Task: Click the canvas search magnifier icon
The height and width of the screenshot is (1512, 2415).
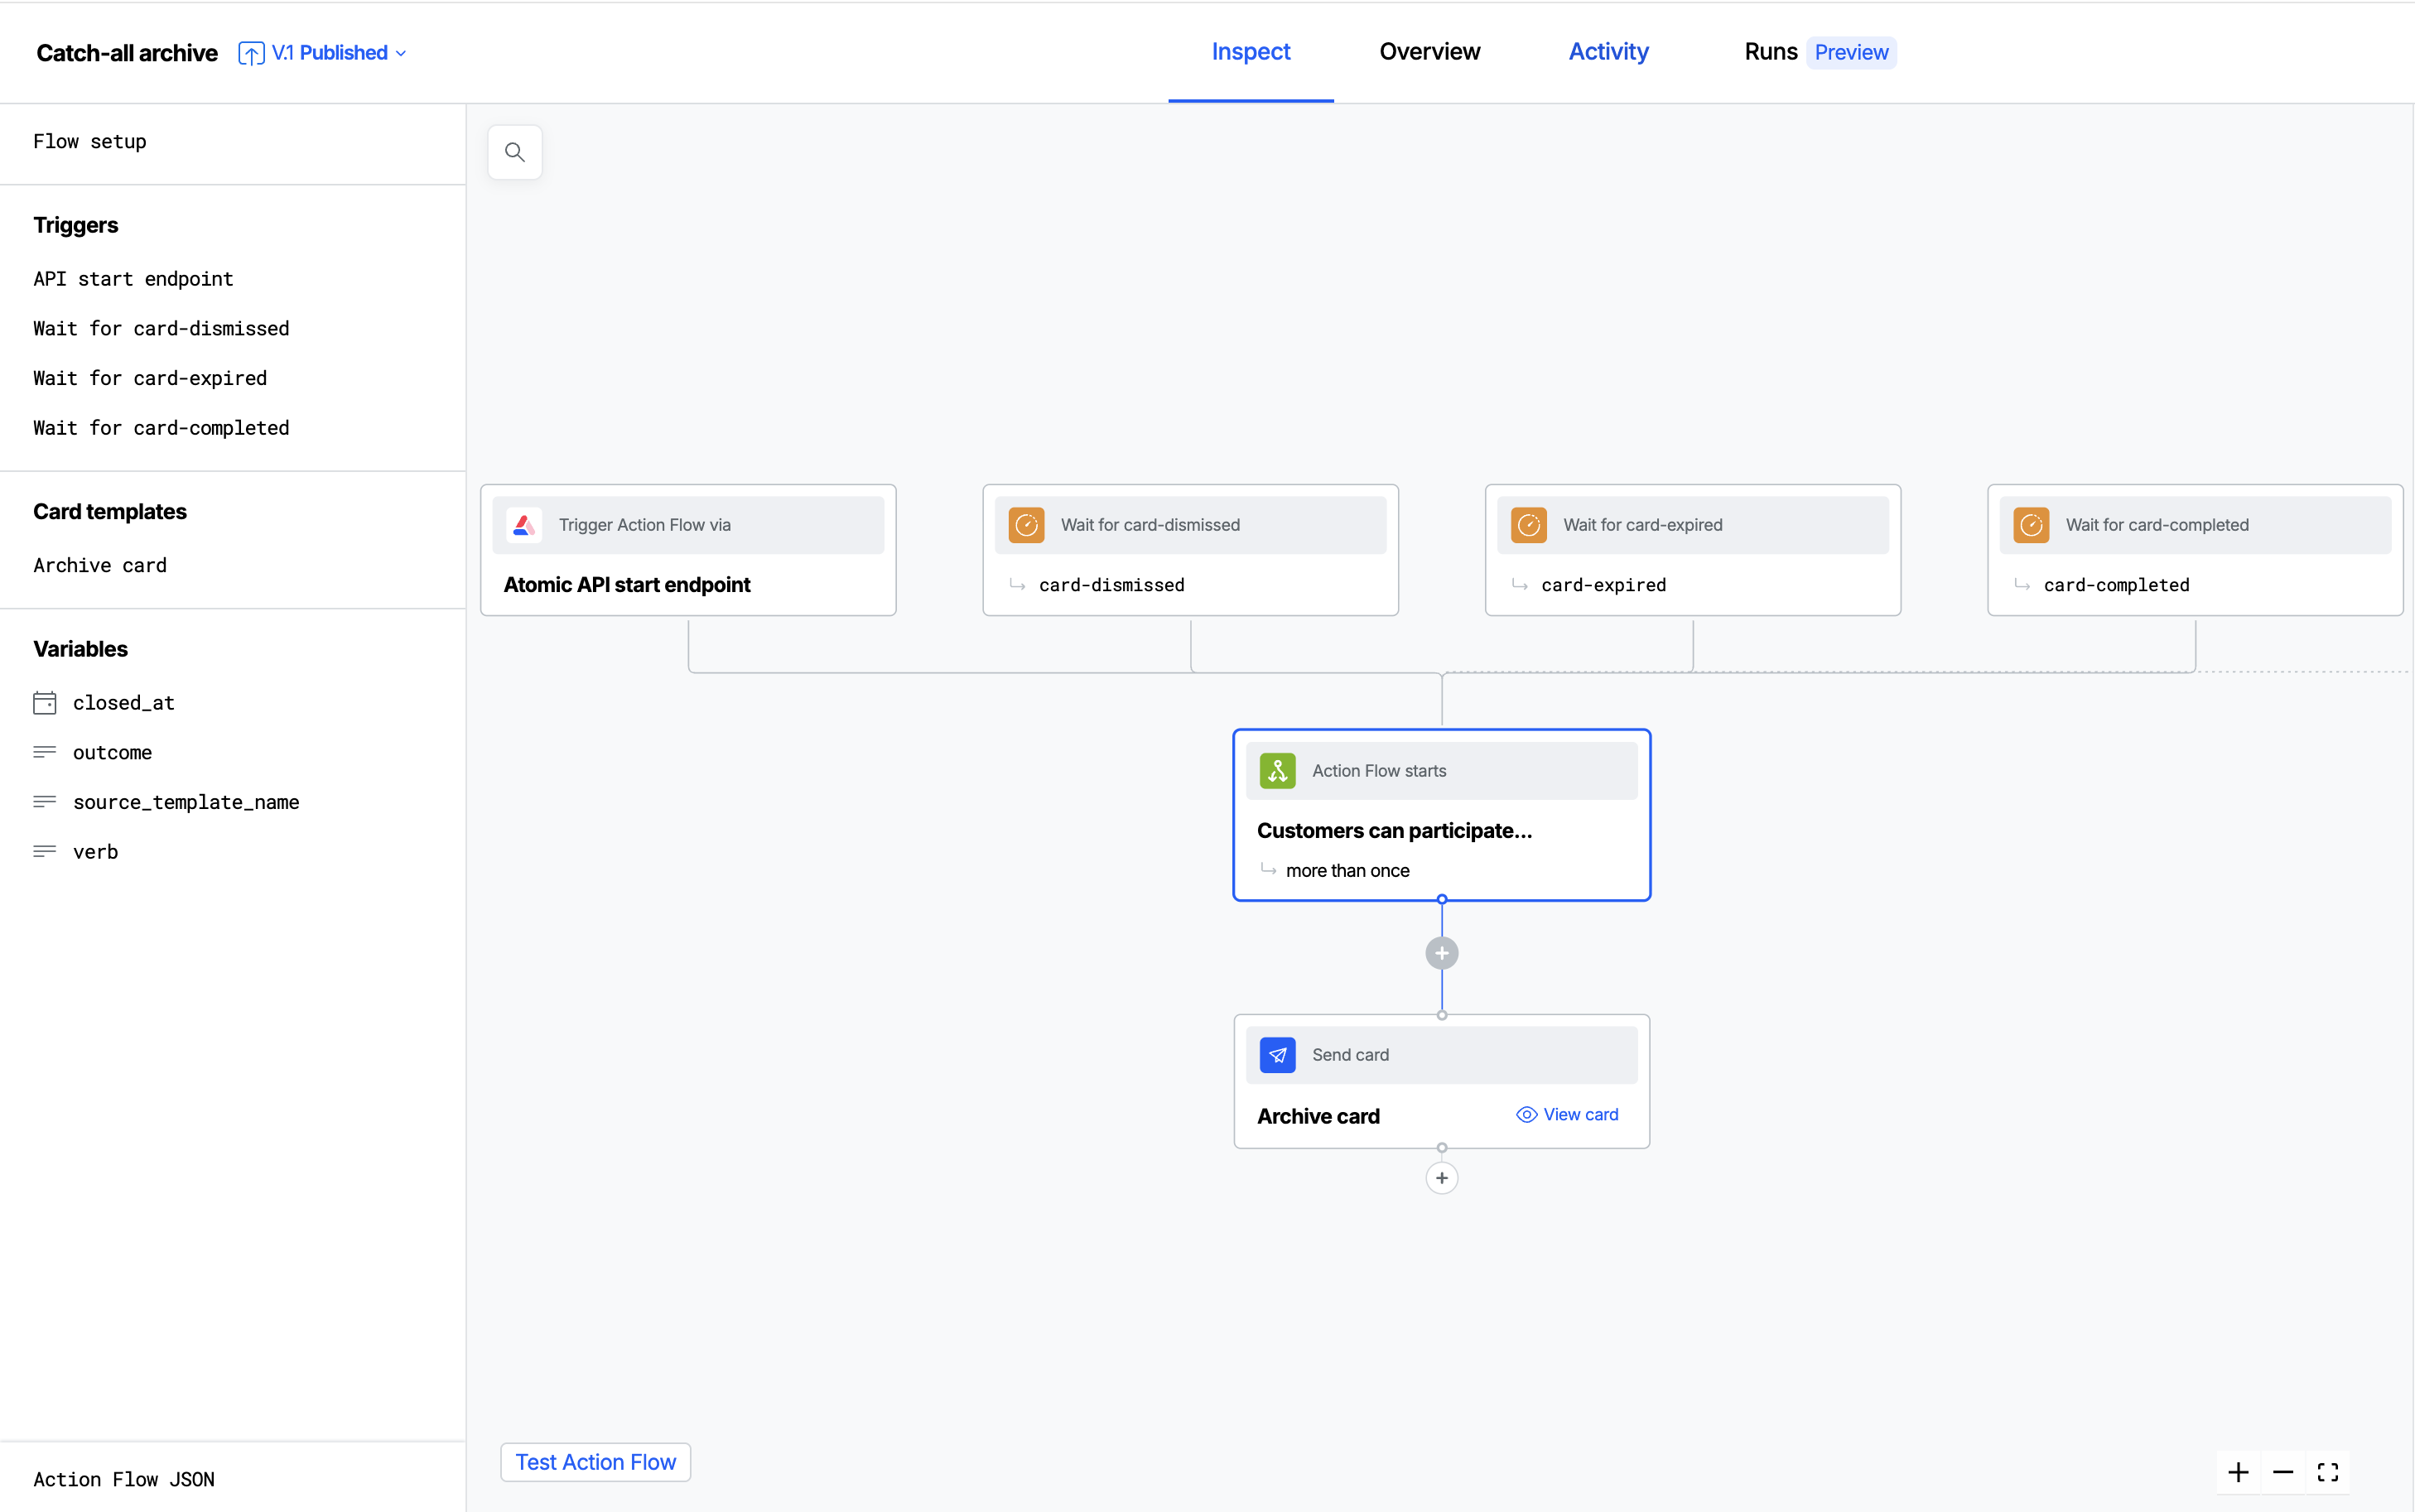Action: 515,152
